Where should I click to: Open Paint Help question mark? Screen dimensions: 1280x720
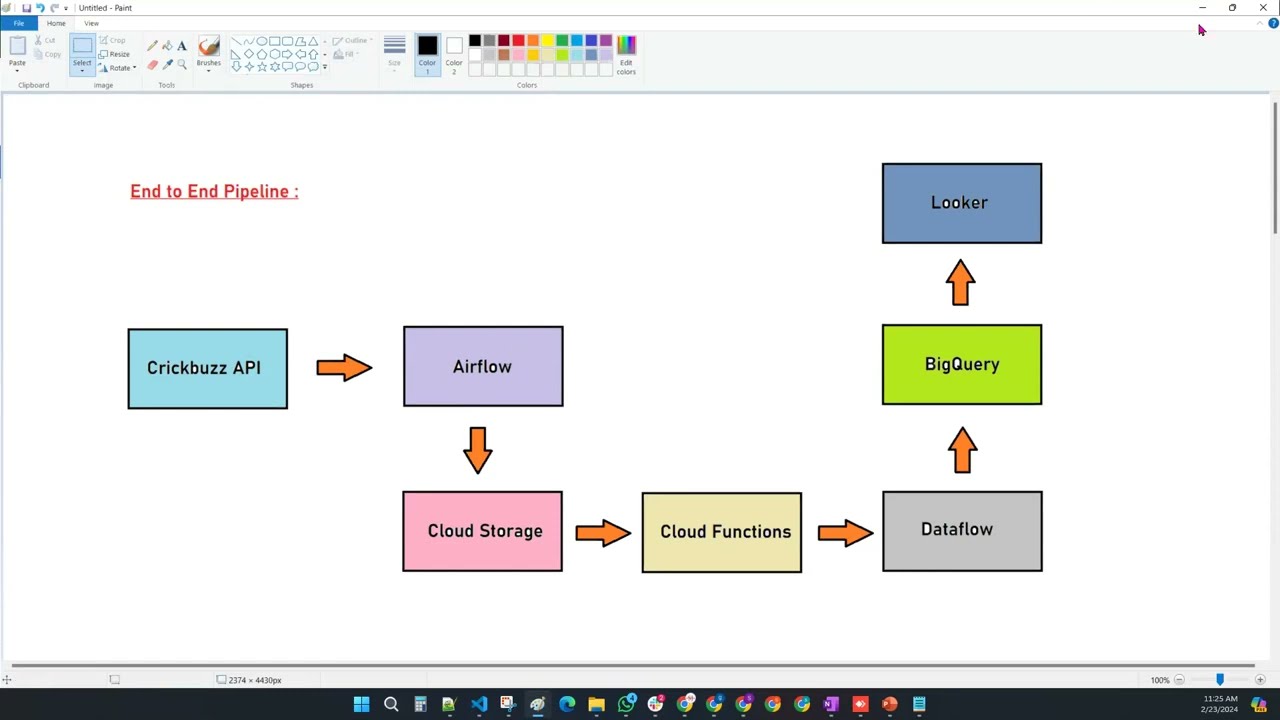[1273, 23]
